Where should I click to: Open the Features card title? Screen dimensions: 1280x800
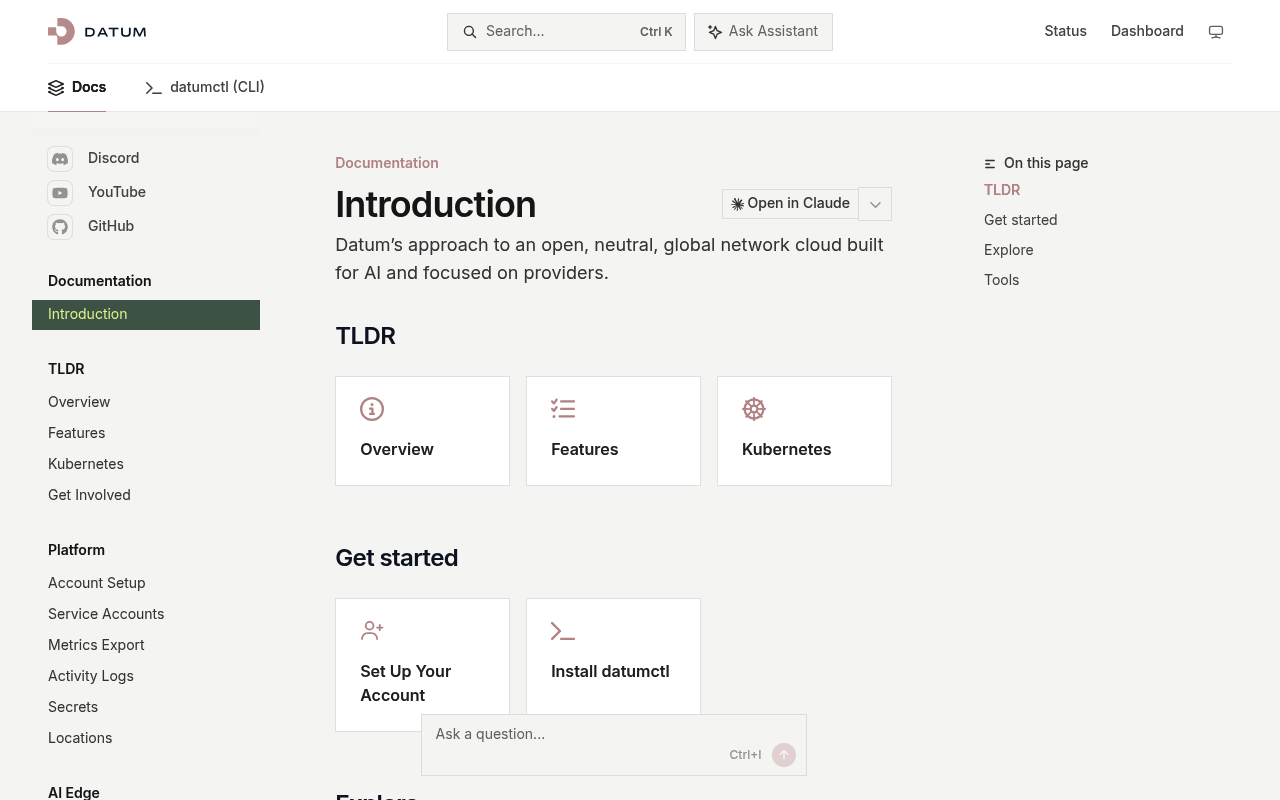click(x=585, y=450)
